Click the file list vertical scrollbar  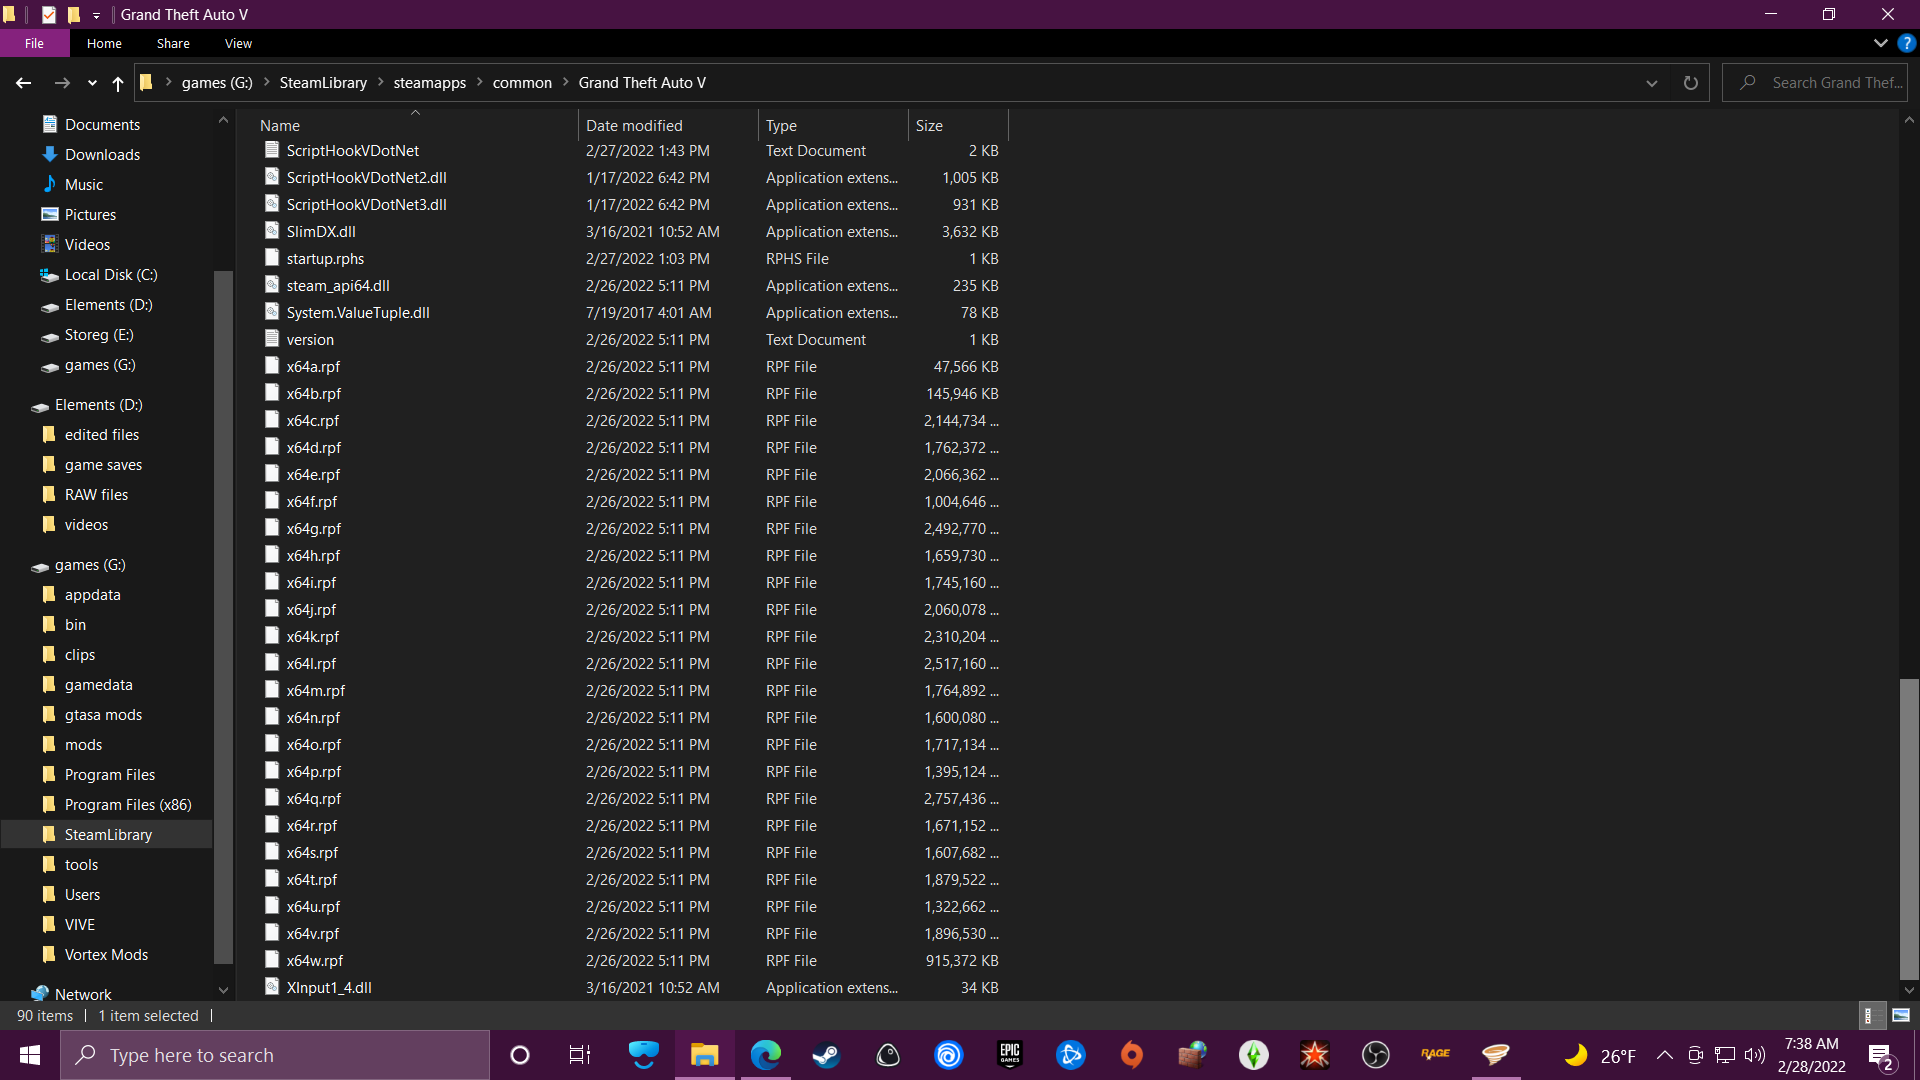click(1908, 830)
